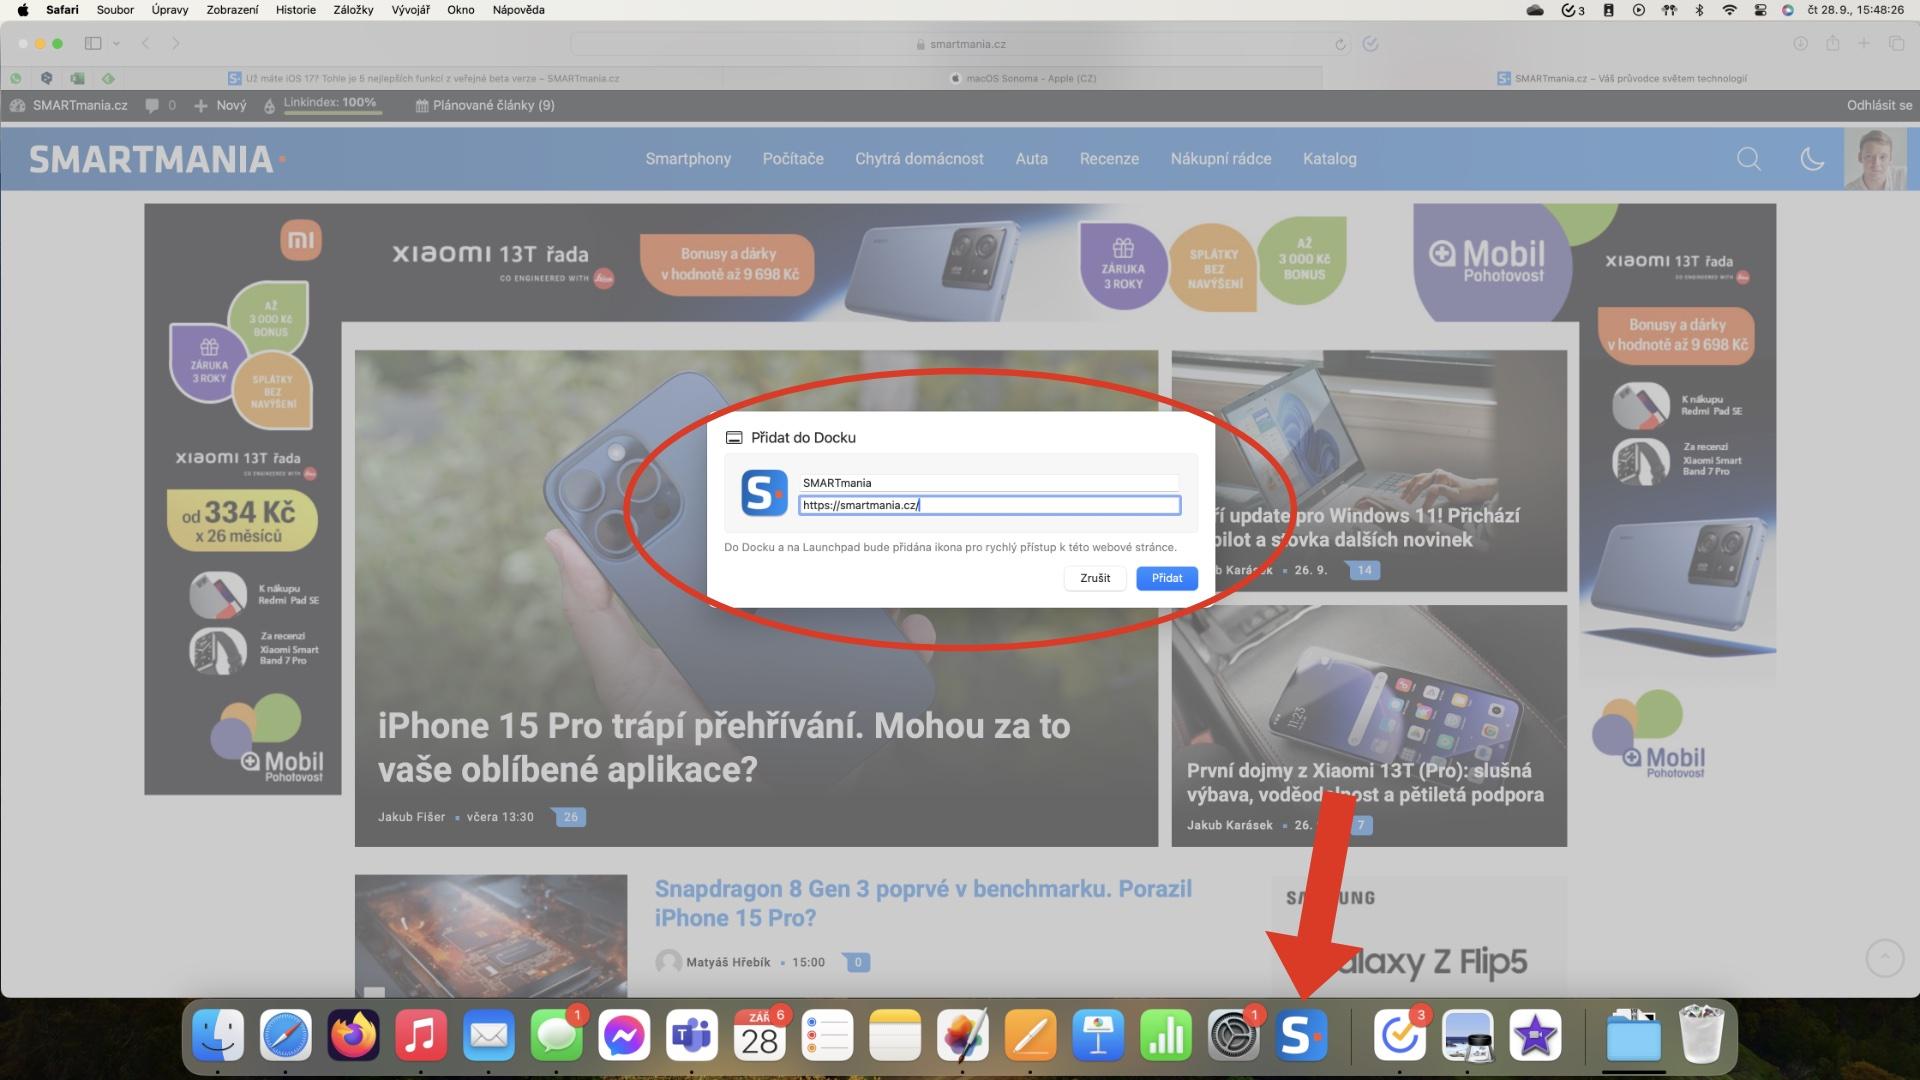The width and height of the screenshot is (1920, 1080).
Task: Open iPhone 15 Pro overheating article headline
Action: [x=724, y=747]
